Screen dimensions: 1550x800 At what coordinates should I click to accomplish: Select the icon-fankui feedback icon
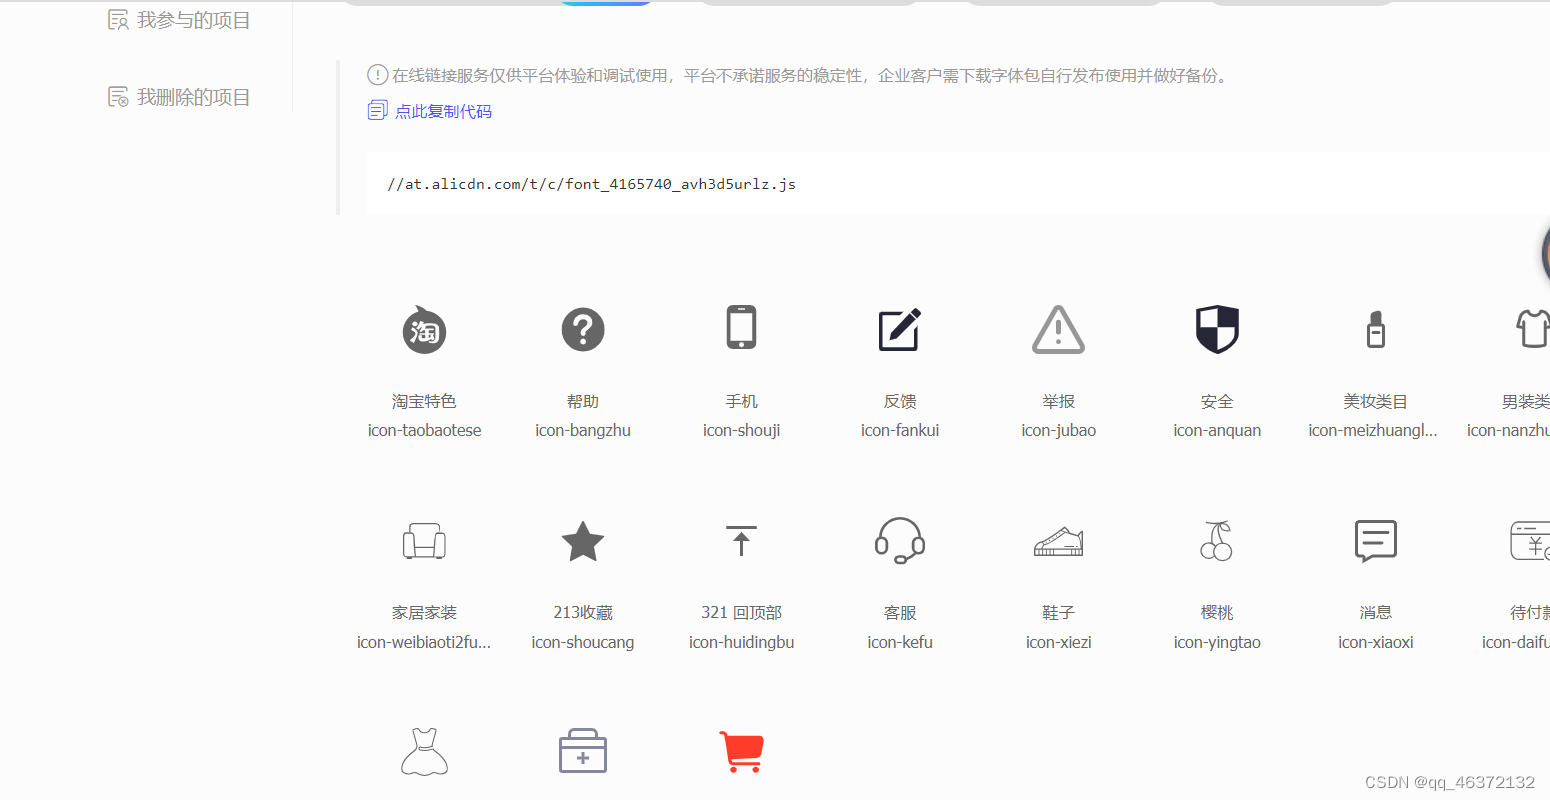pos(899,330)
